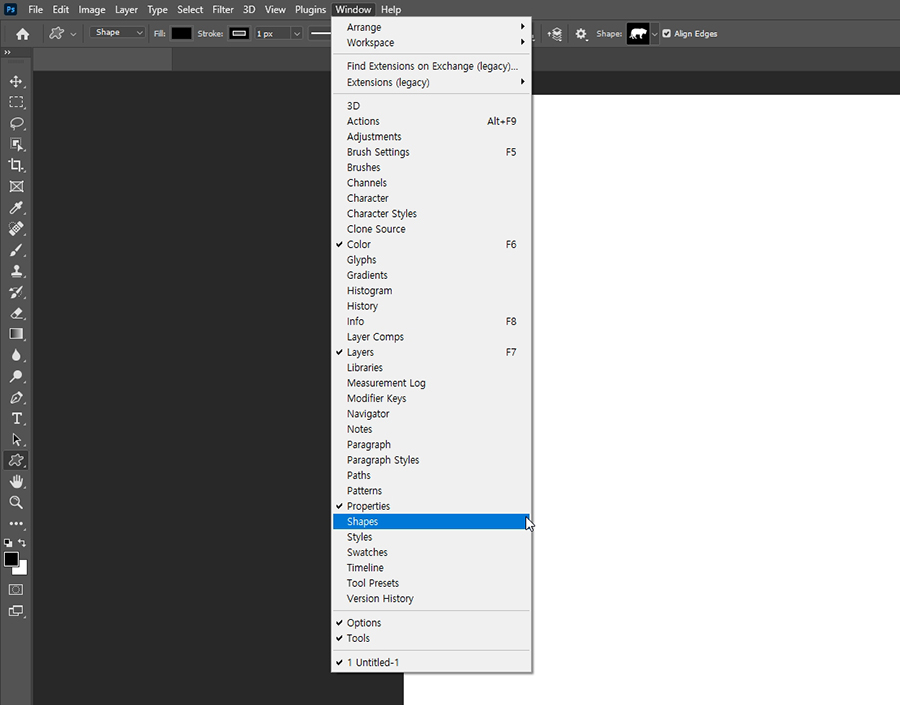900x705 pixels.
Task: Select the Clone Stamp tool
Action: [x=16, y=271]
